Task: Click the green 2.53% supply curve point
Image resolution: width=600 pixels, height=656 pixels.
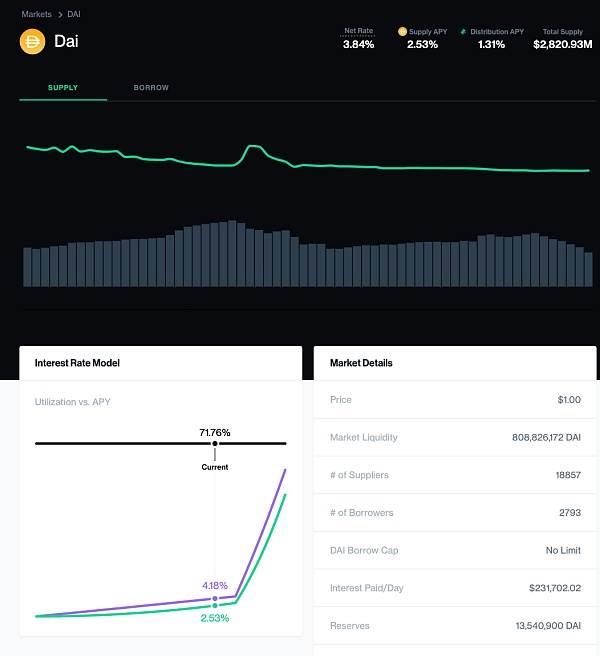Action: 215,605
